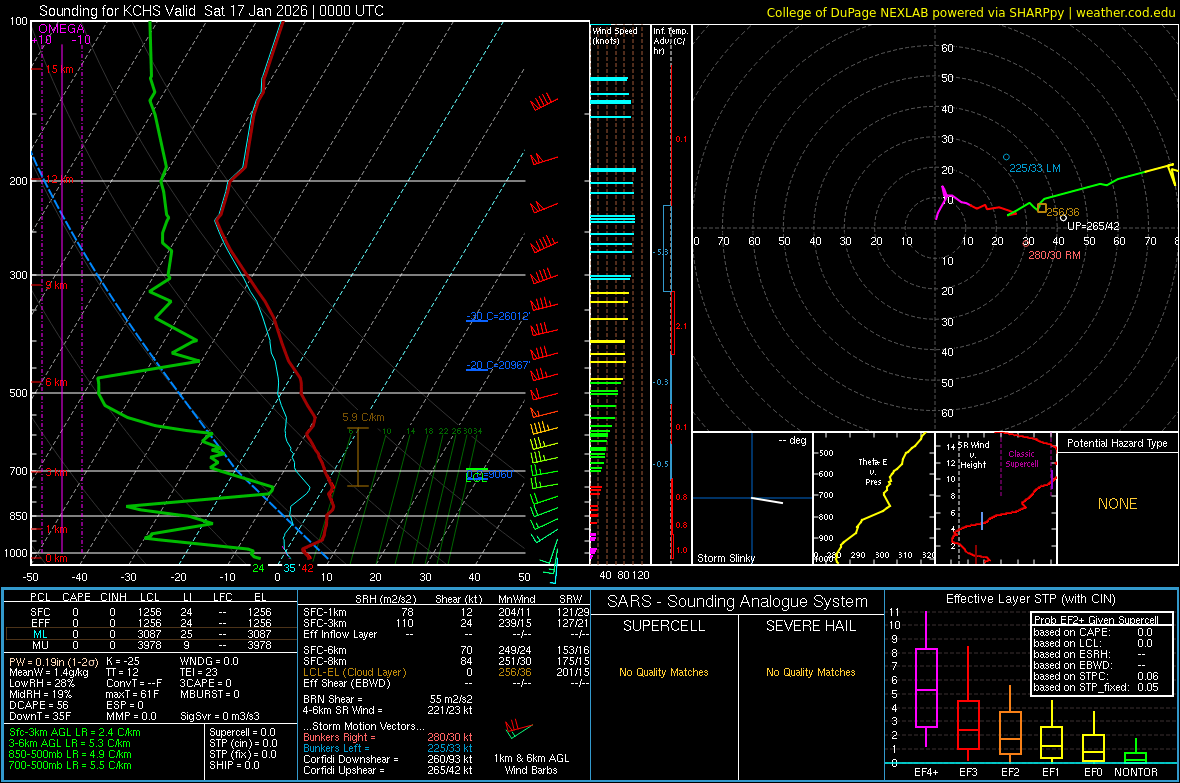Select the blue 'Bunkers Left =' row

[x=388, y=748]
